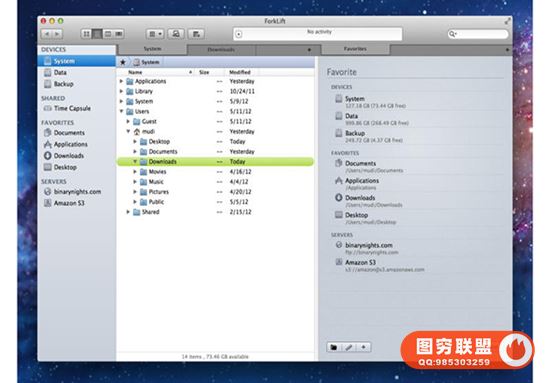Select the Music folder row
Screen dimensions: 550x383
click(x=215, y=182)
